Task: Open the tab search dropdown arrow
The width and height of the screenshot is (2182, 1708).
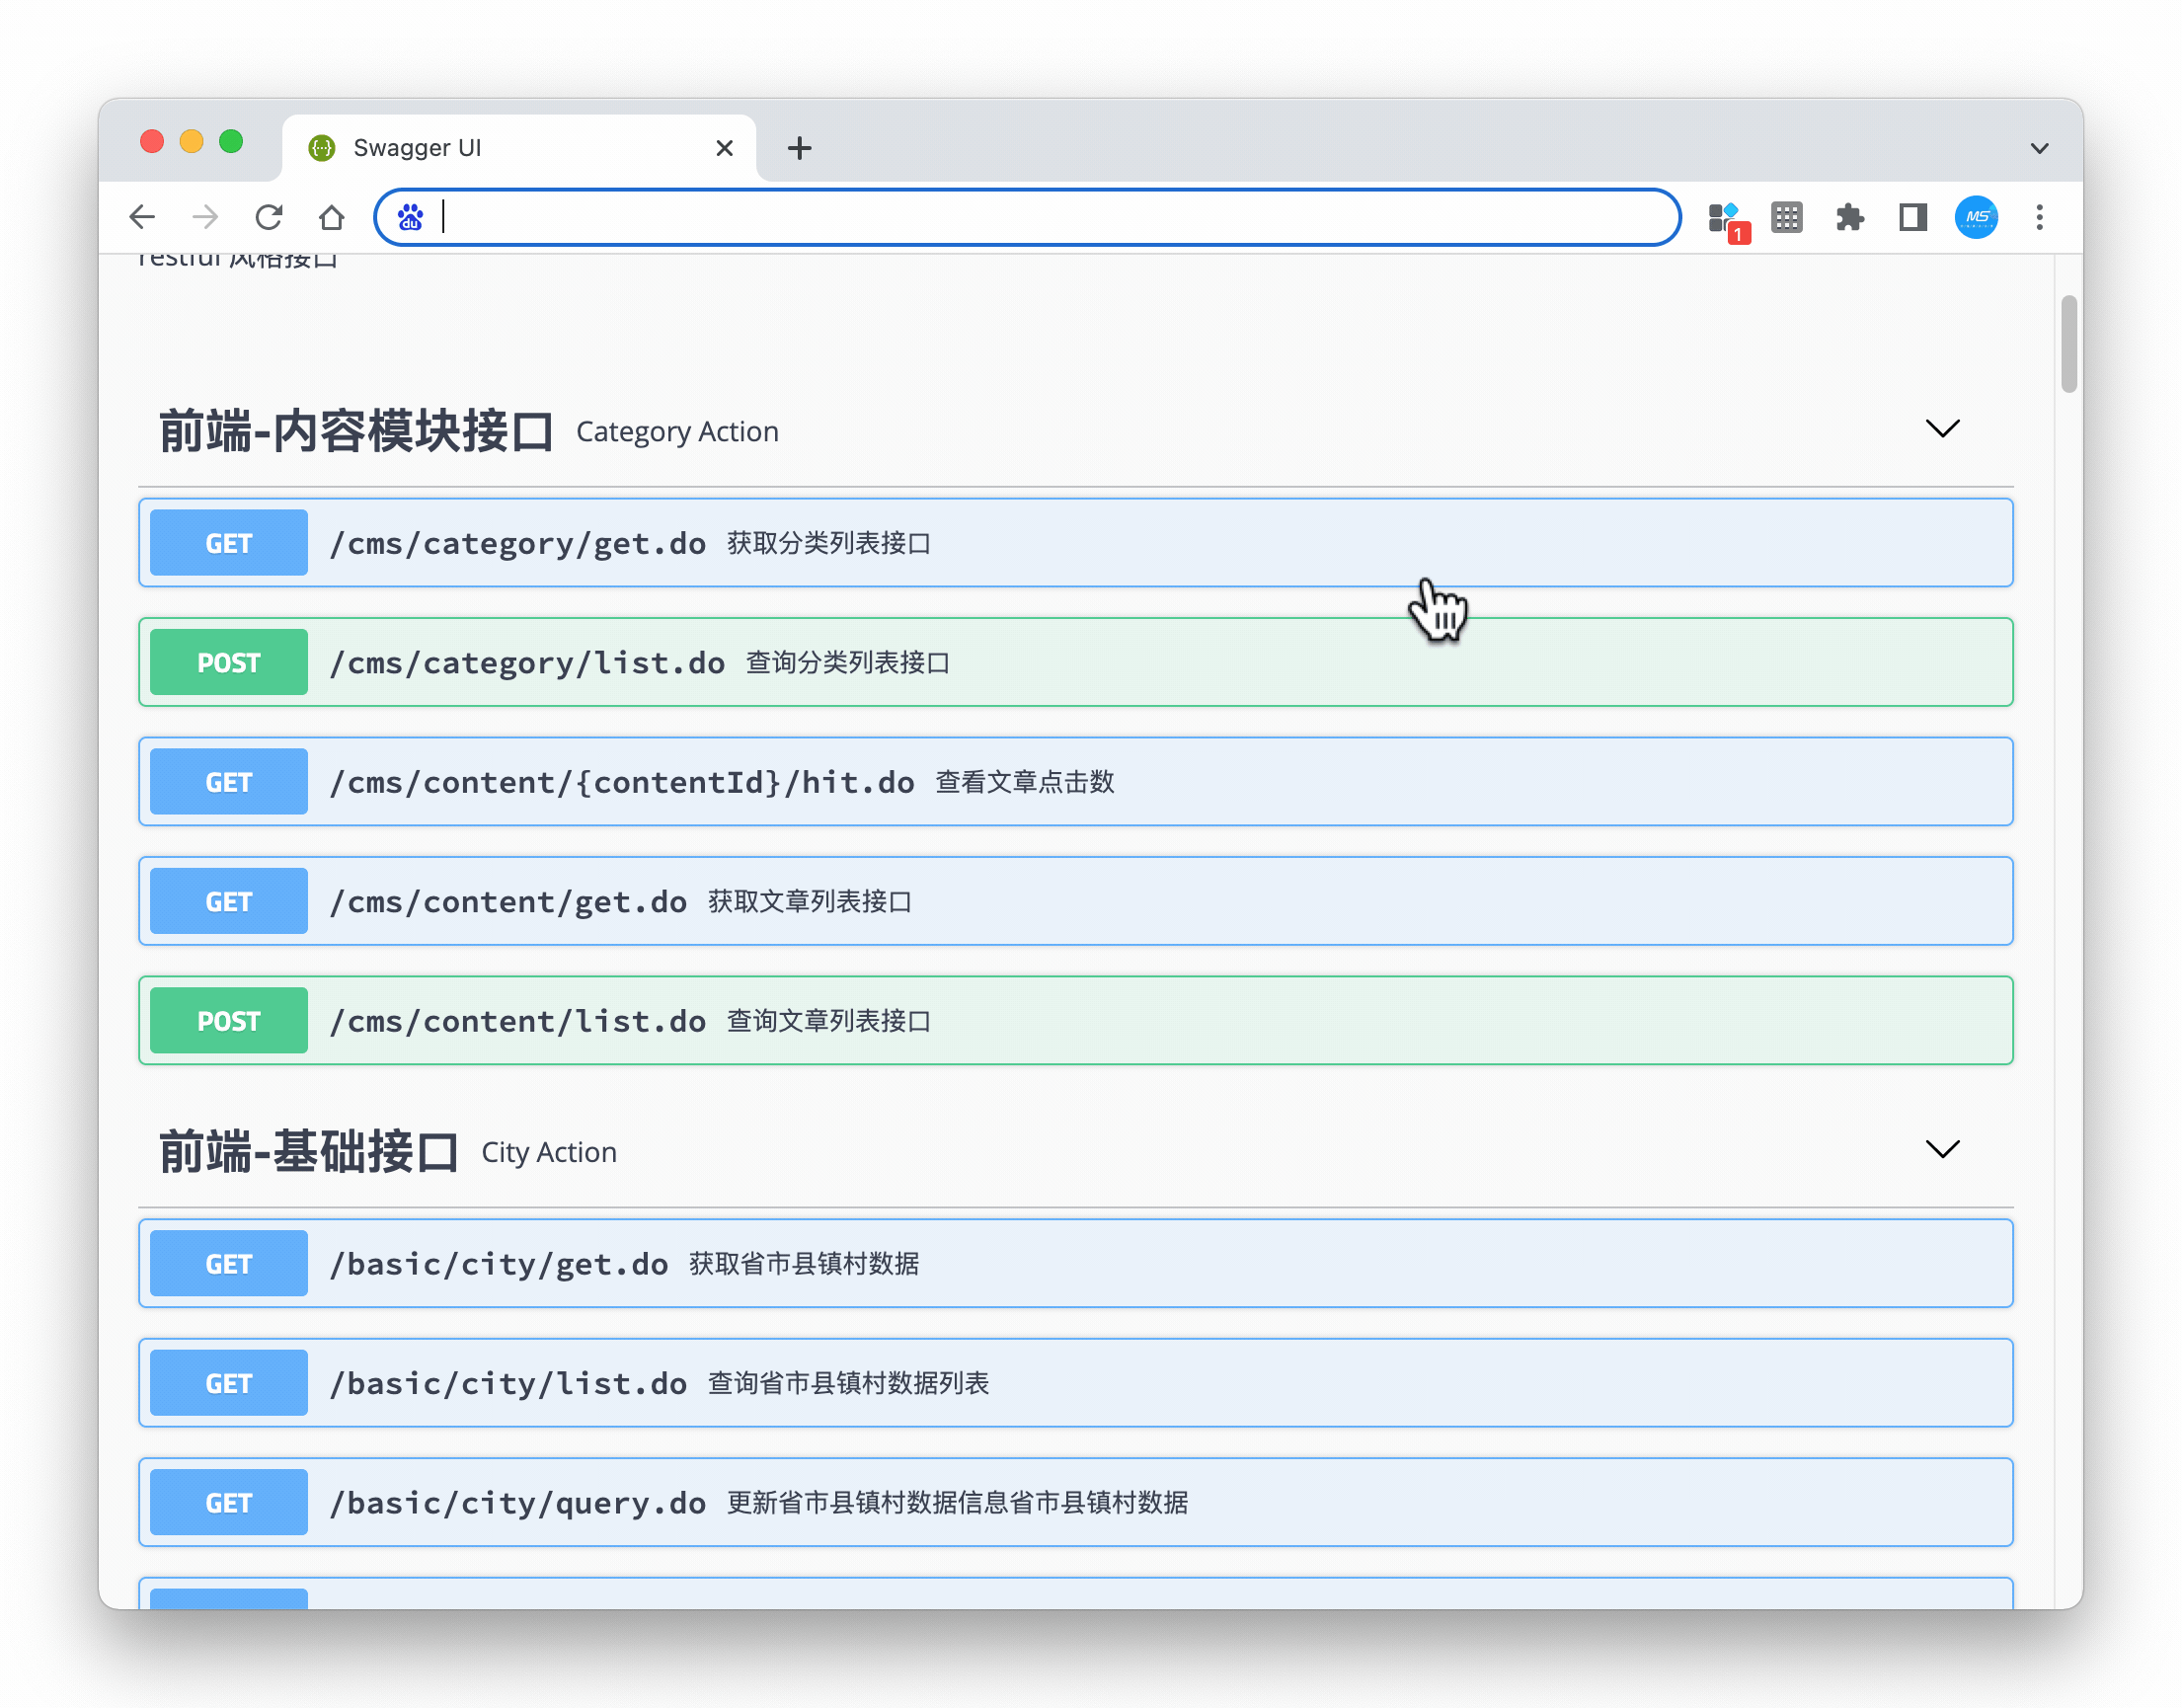Action: (2039, 148)
